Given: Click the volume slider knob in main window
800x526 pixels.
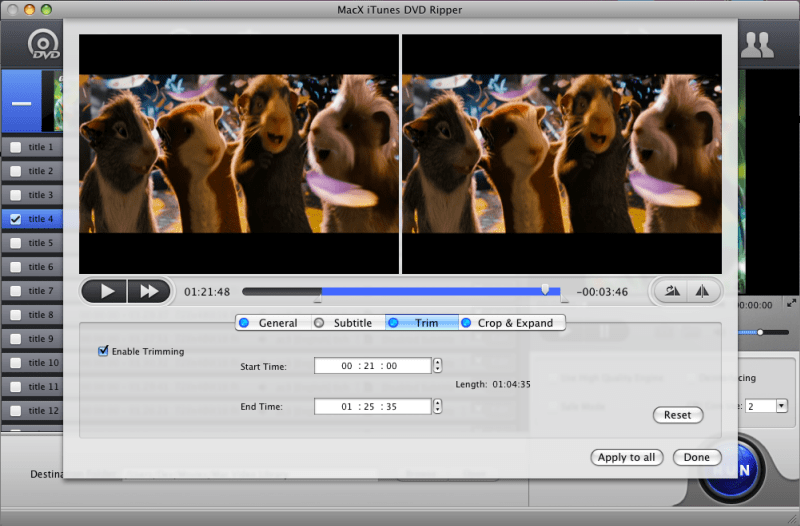Looking at the screenshot, I should pyautogui.click(x=760, y=332).
